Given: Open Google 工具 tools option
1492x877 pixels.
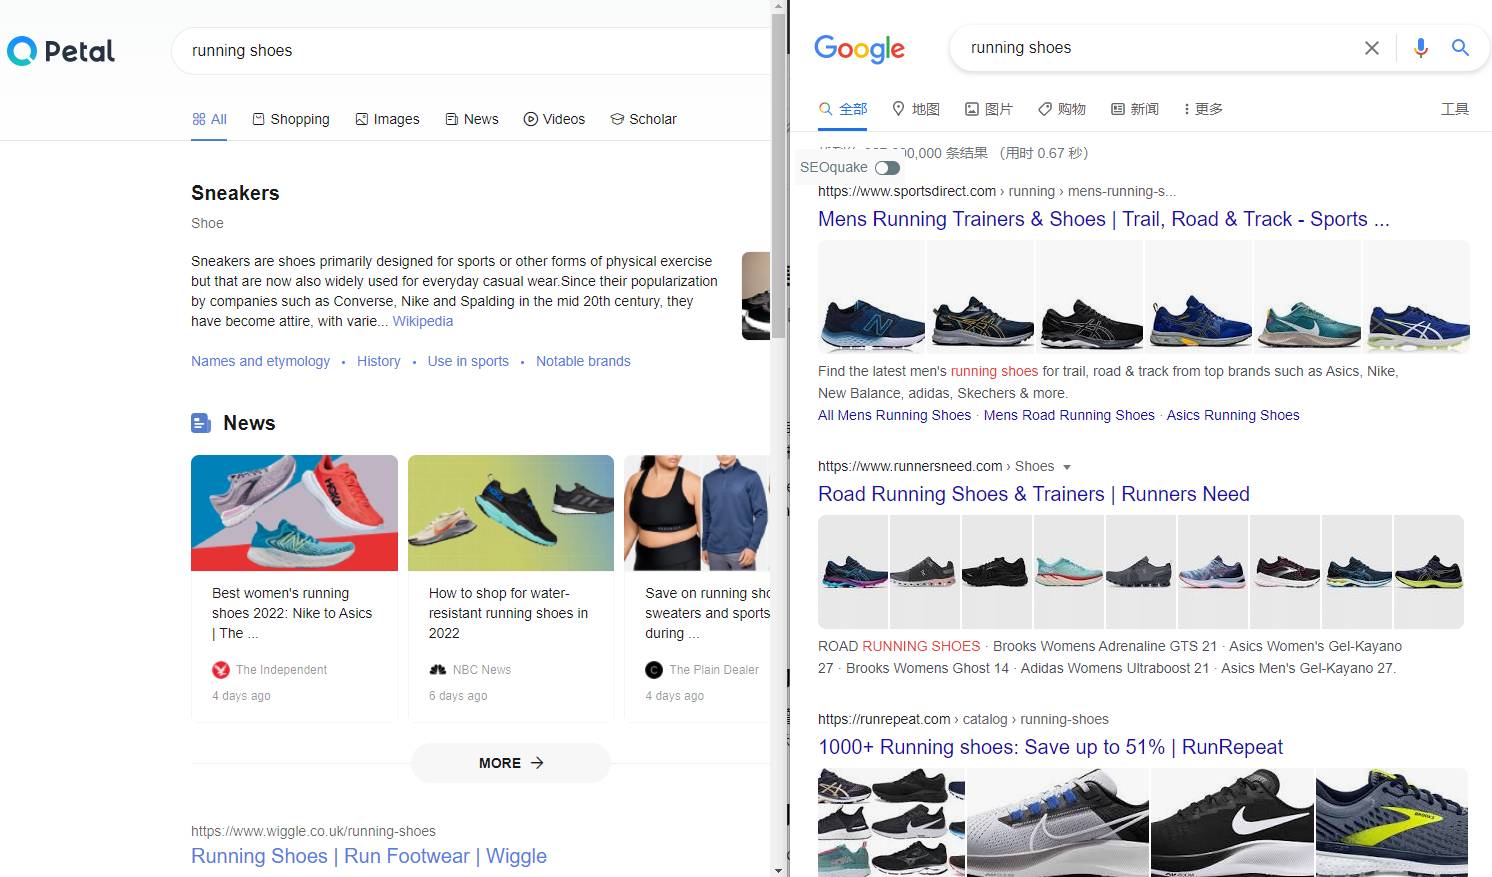Looking at the screenshot, I should click(x=1455, y=109).
